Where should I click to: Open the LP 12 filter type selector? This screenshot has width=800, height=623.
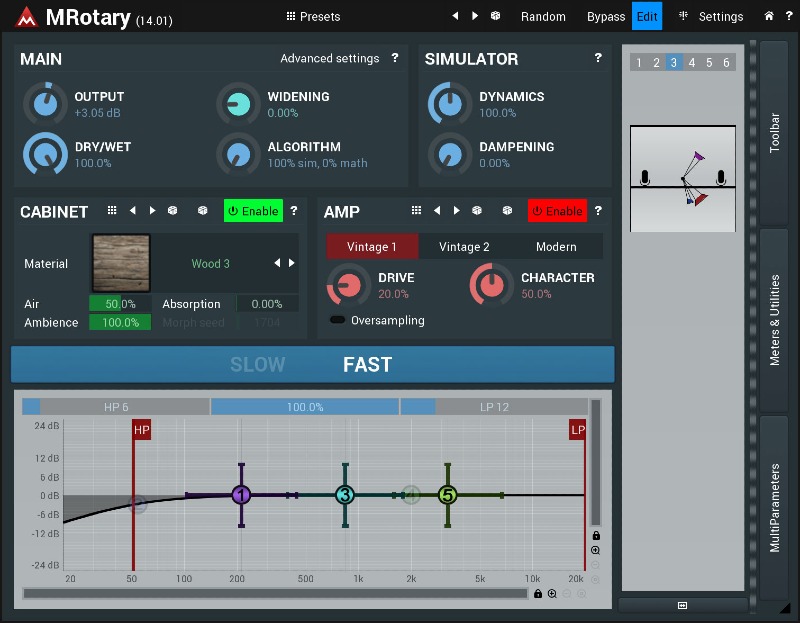[494, 407]
